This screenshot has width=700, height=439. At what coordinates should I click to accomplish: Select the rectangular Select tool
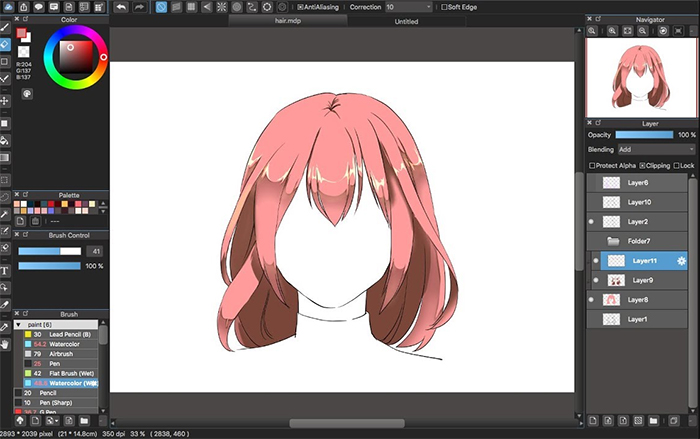pyautogui.click(x=5, y=180)
